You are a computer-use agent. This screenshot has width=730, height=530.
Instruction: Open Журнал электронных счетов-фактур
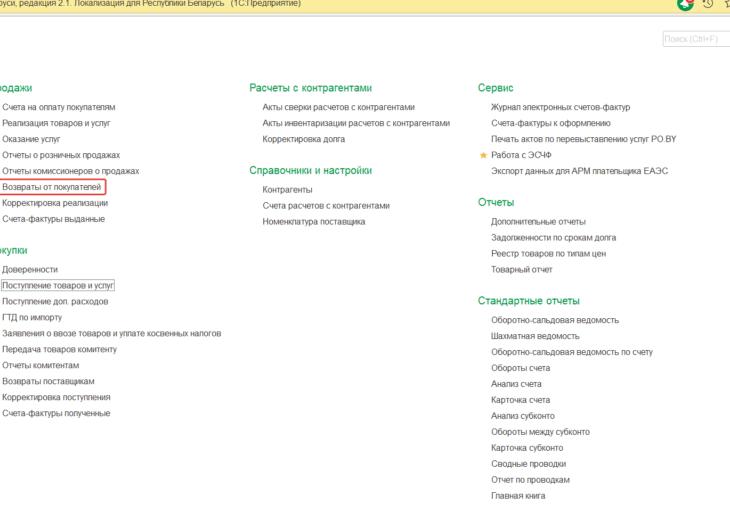(x=561, y=107)
